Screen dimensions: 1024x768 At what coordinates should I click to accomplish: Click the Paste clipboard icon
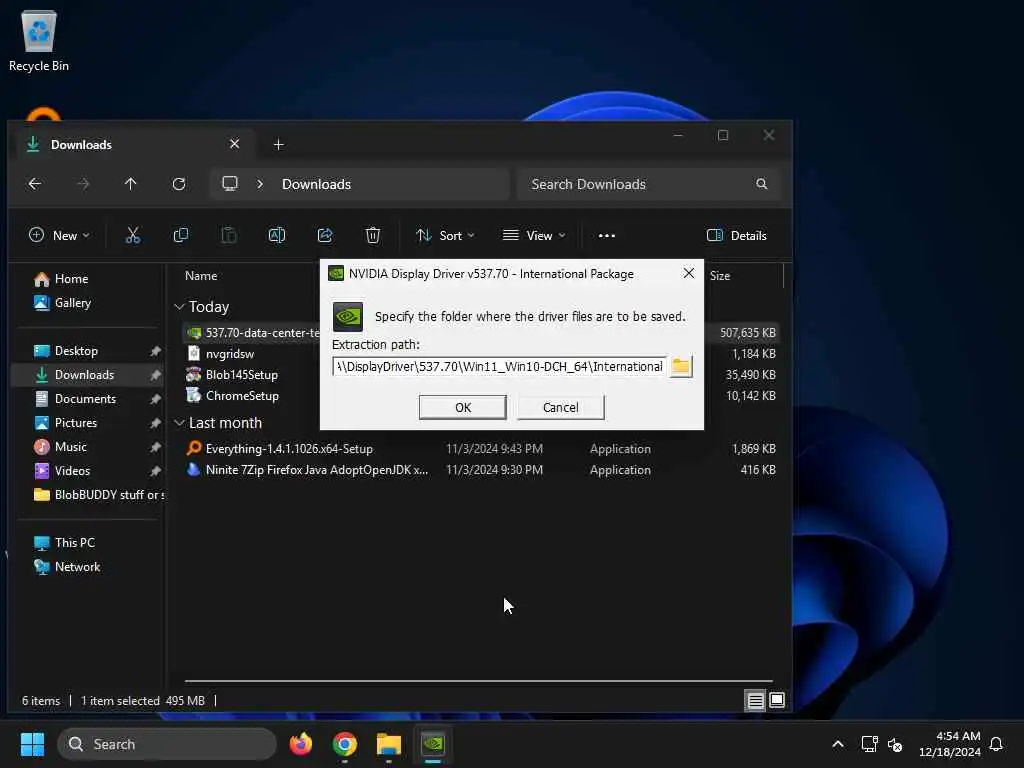tap(229, 235)
